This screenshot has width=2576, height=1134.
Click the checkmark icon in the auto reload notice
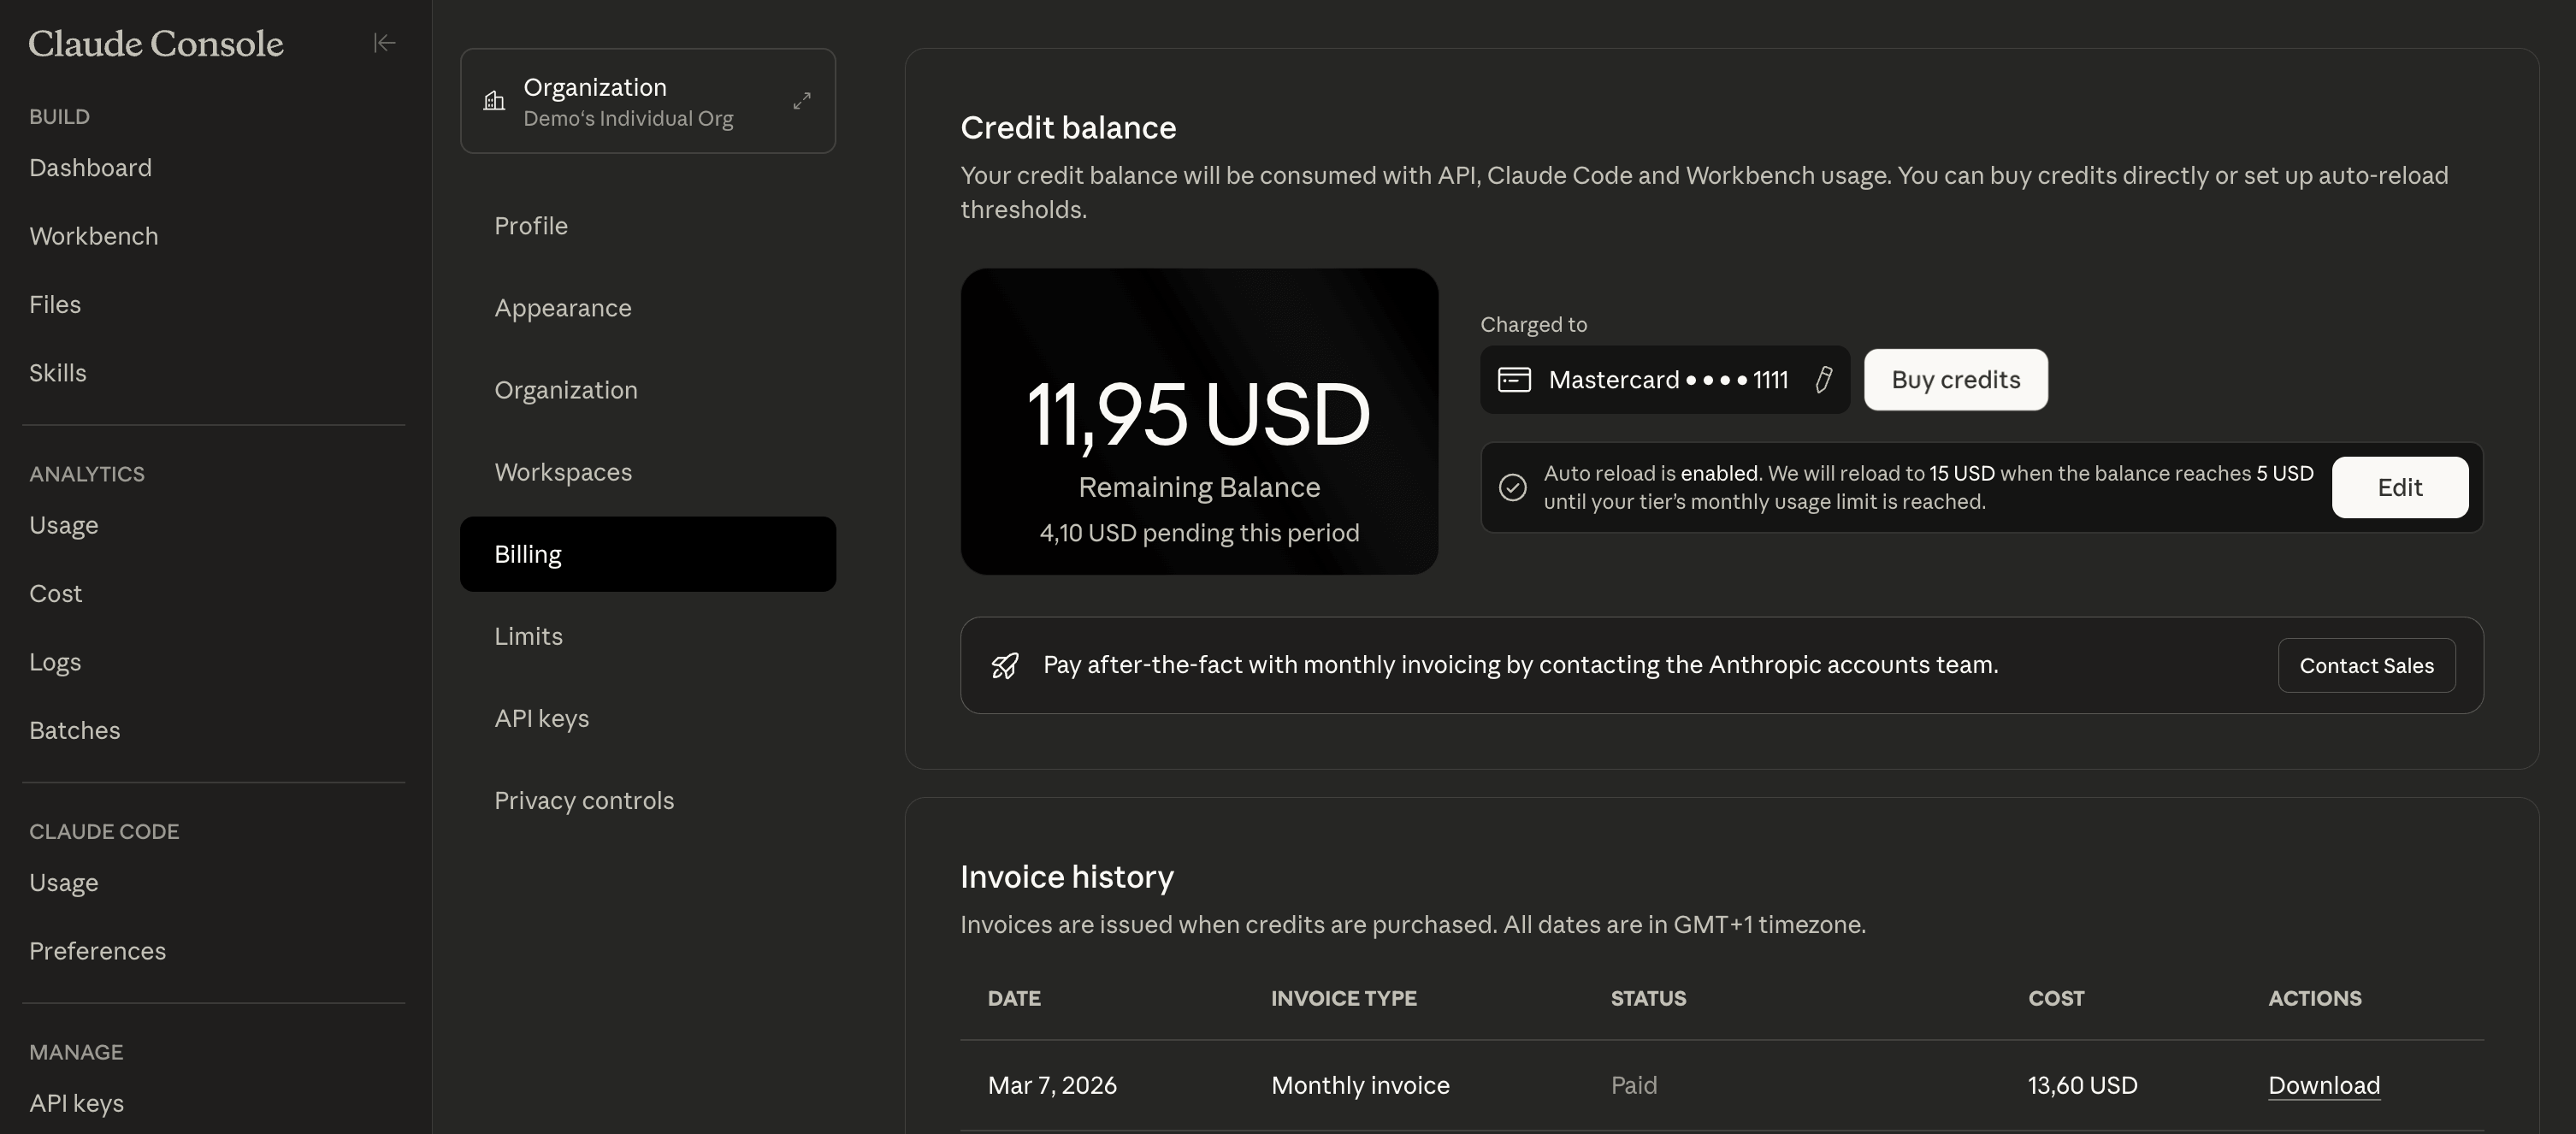1512,487
